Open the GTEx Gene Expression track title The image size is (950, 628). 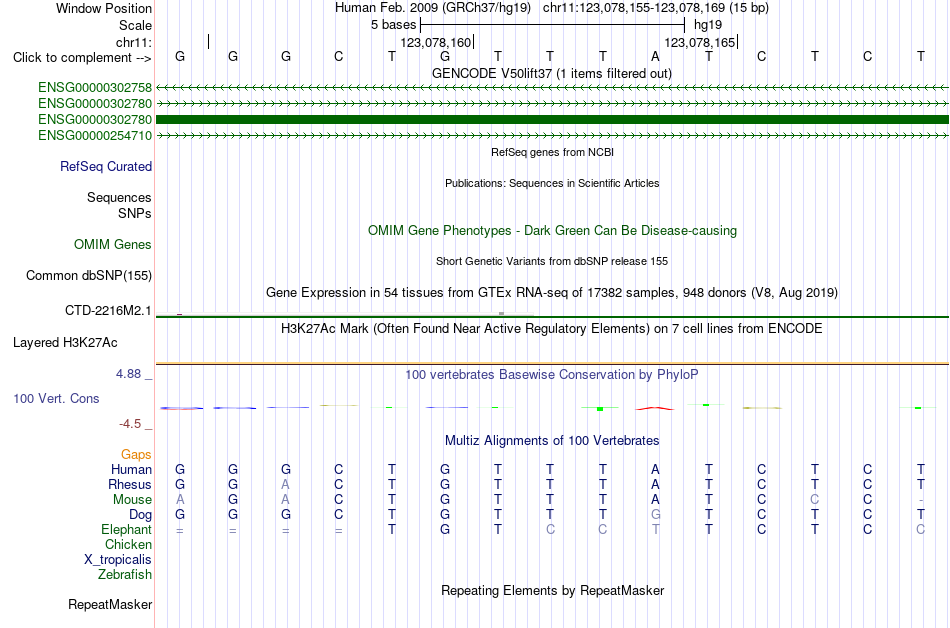(552, 293)
